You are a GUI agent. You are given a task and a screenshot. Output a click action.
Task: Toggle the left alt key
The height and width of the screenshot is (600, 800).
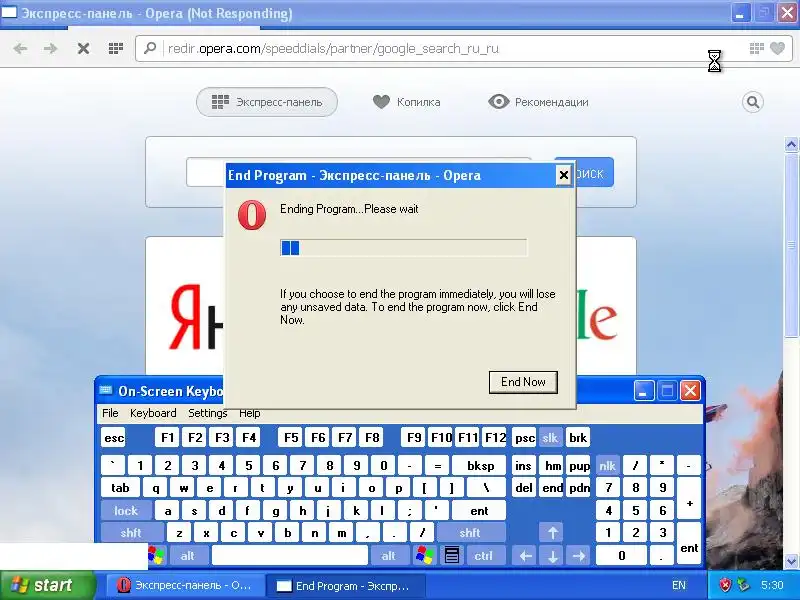click(187, 556)
